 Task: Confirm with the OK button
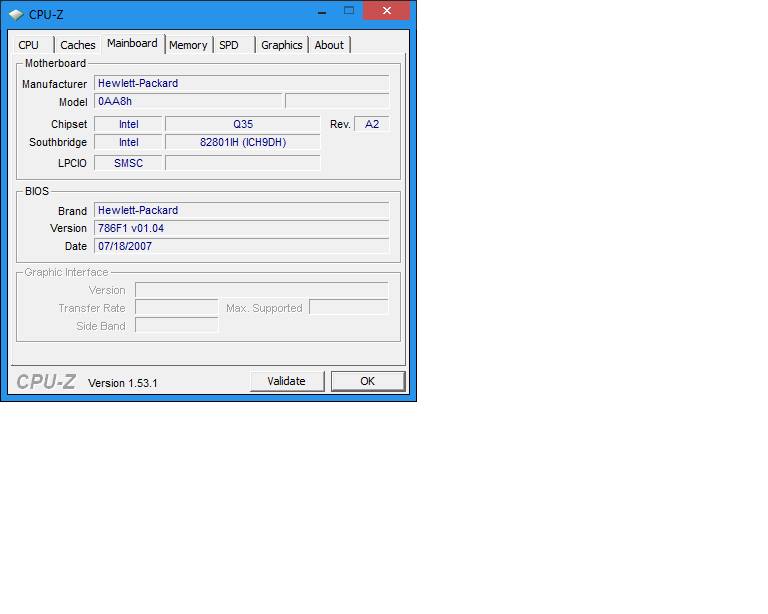coord(368,381)
